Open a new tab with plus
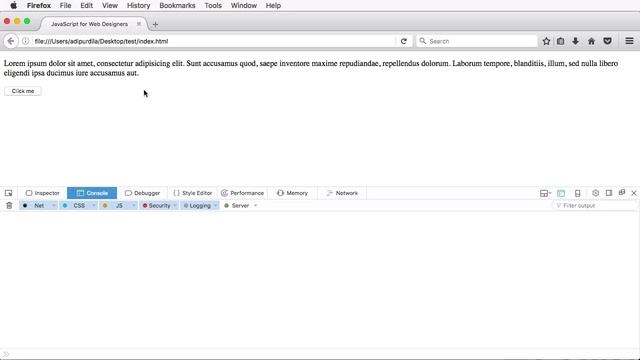The height and width of the screenshot is (360, 640). tap(155, 24)
